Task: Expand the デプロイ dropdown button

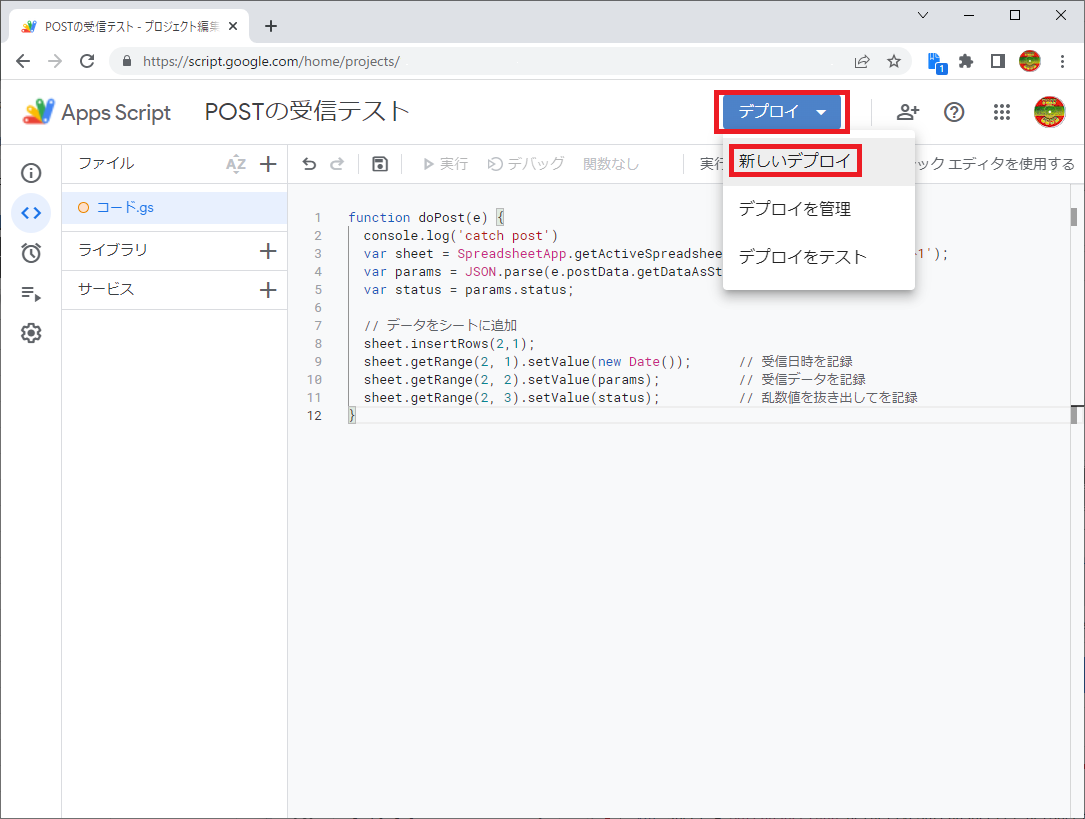Action: click(x=782, y=112)
